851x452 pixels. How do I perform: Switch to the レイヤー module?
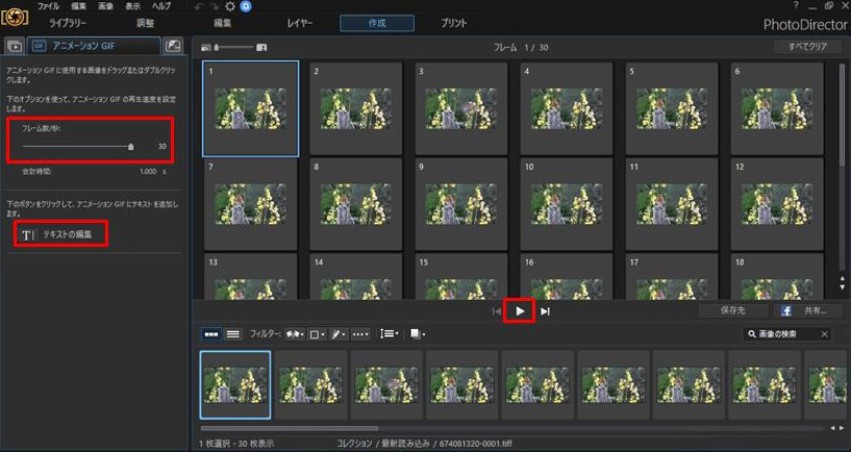pos(300,23)
